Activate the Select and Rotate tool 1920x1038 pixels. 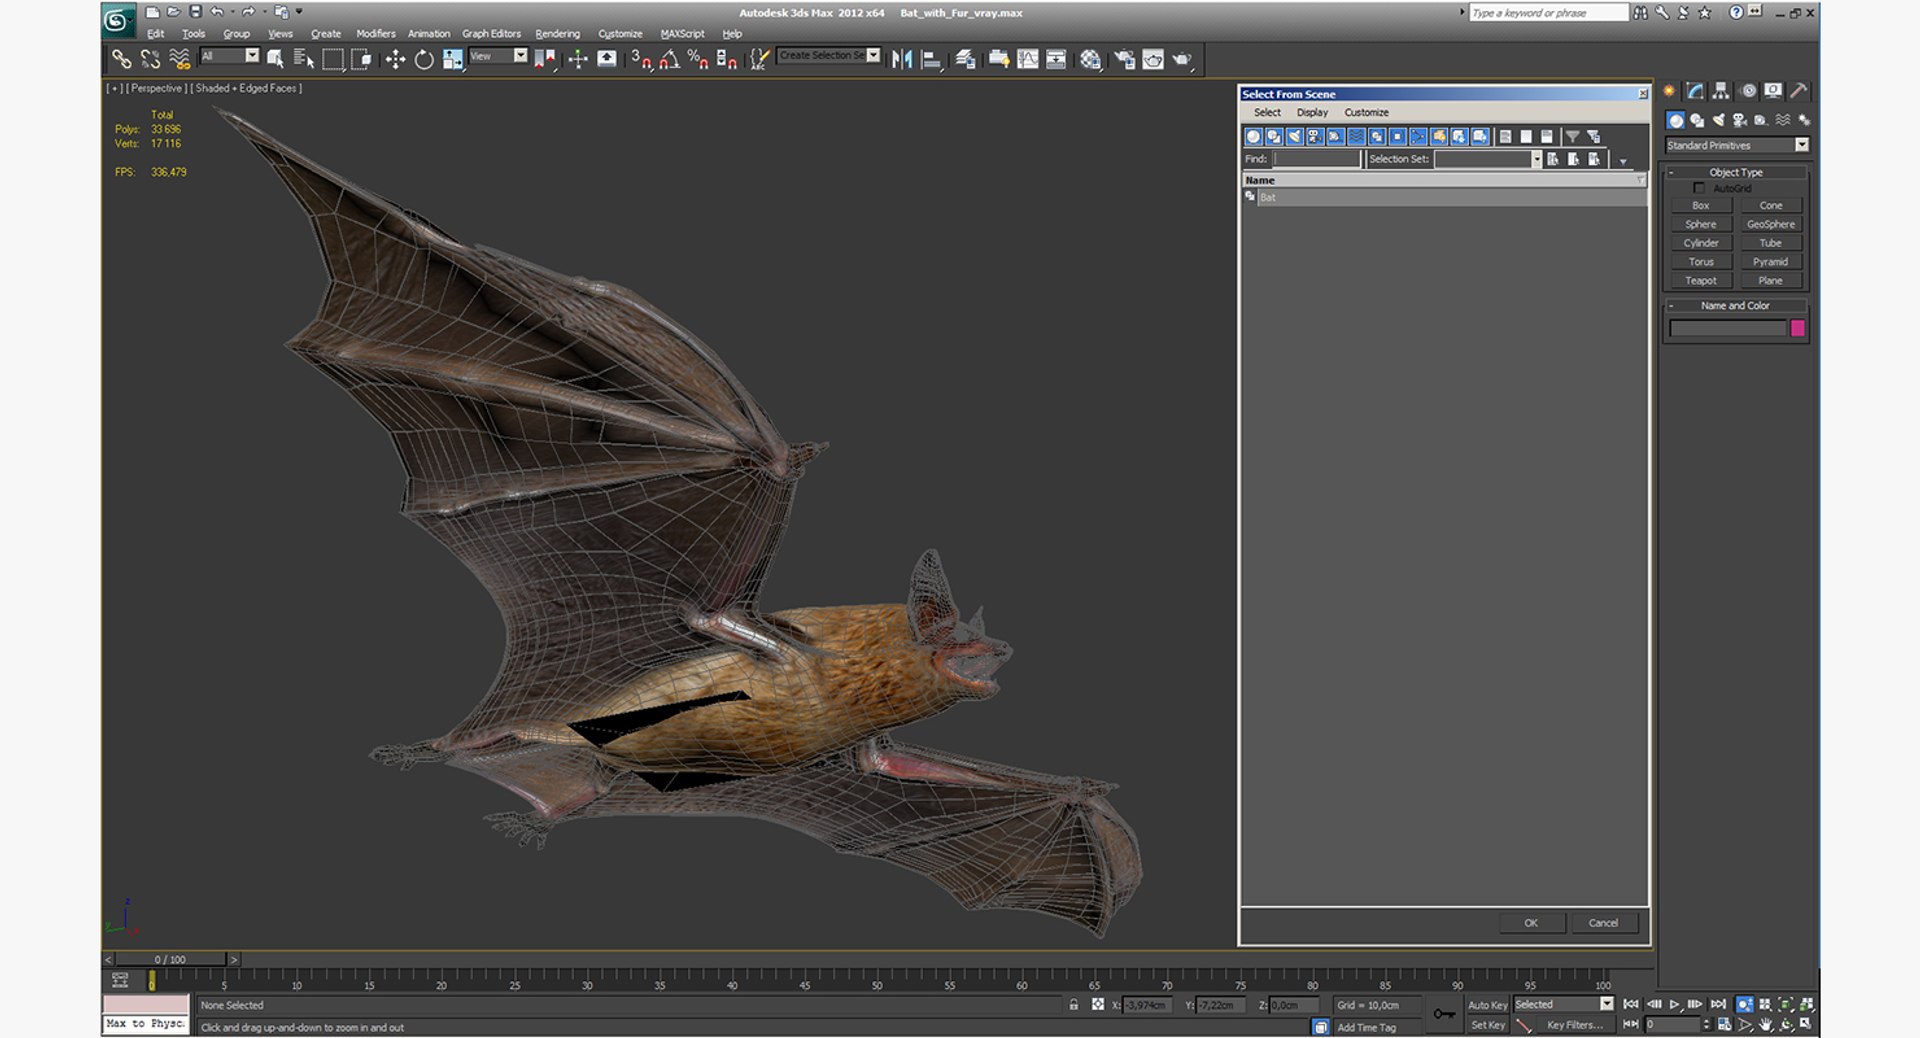424,60
